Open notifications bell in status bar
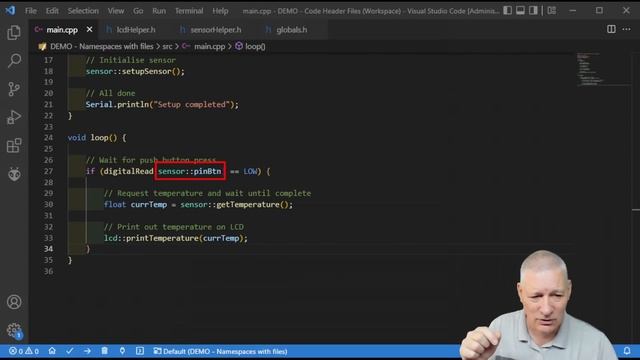 pyautogui.click(x=627, y=351)
